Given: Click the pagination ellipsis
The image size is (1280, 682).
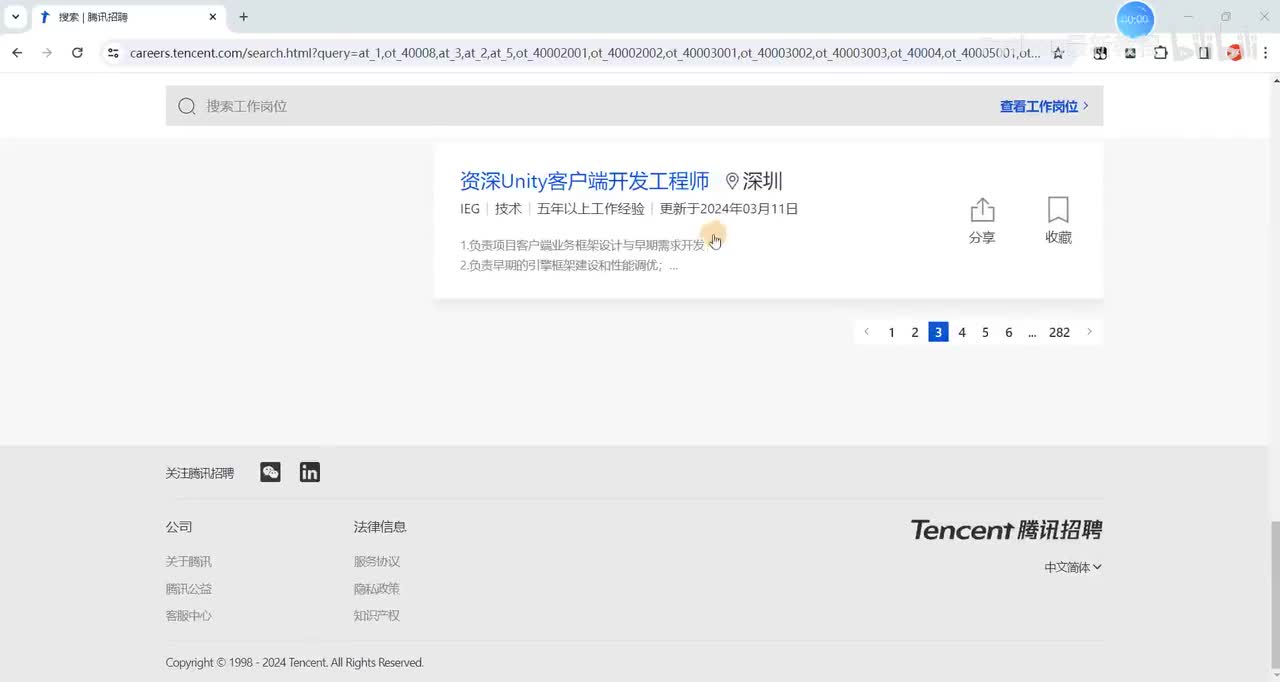Looking at the screenshot, I should point(1032,332).
